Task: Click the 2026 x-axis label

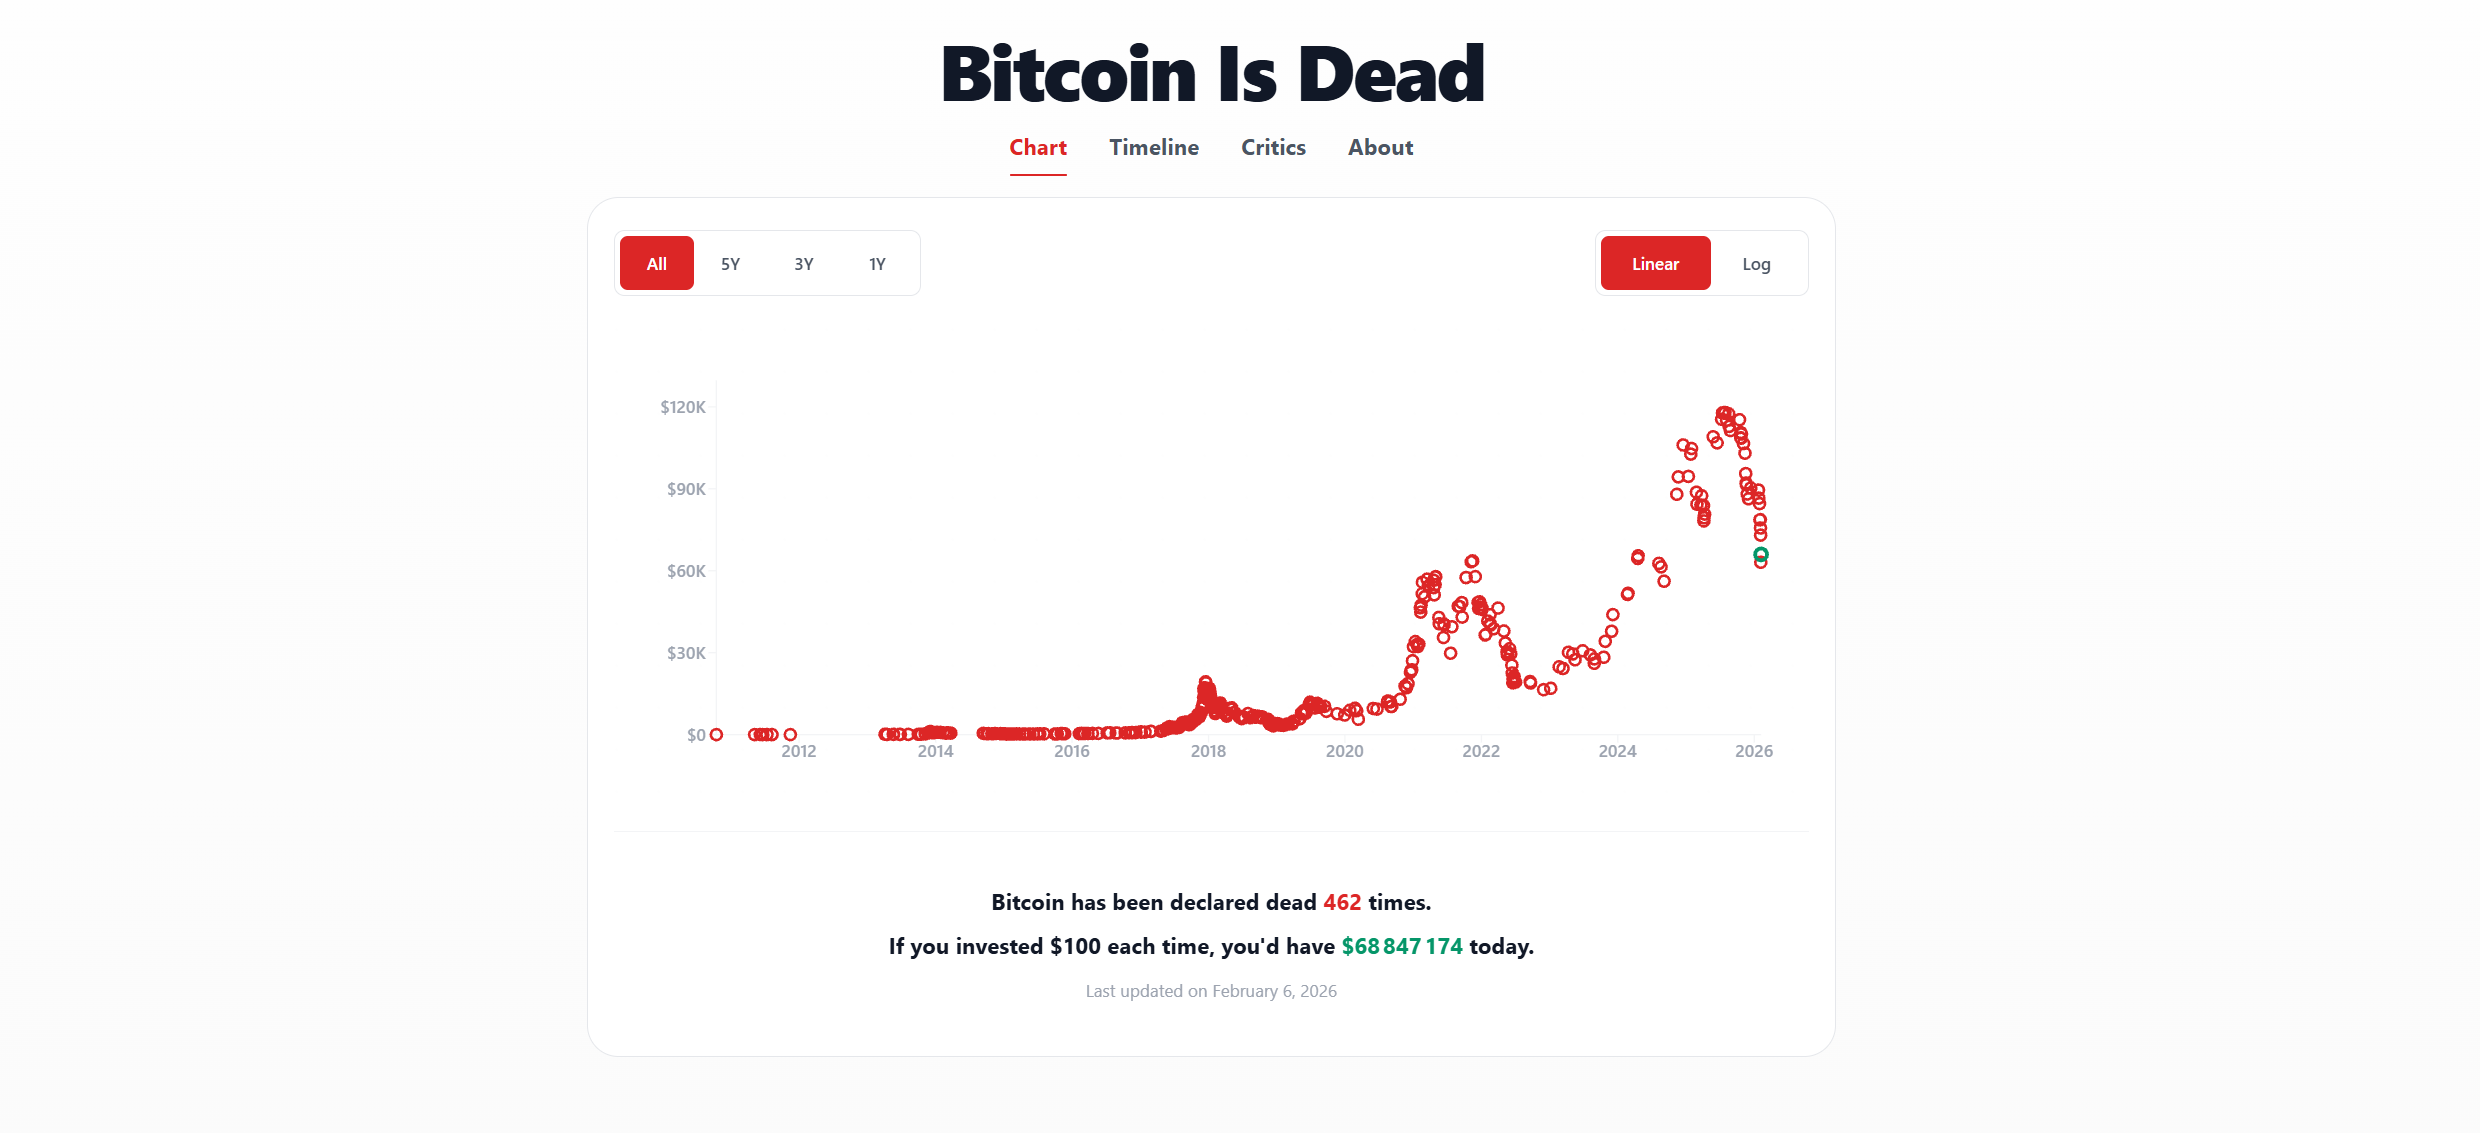Action: (1754, 751)
